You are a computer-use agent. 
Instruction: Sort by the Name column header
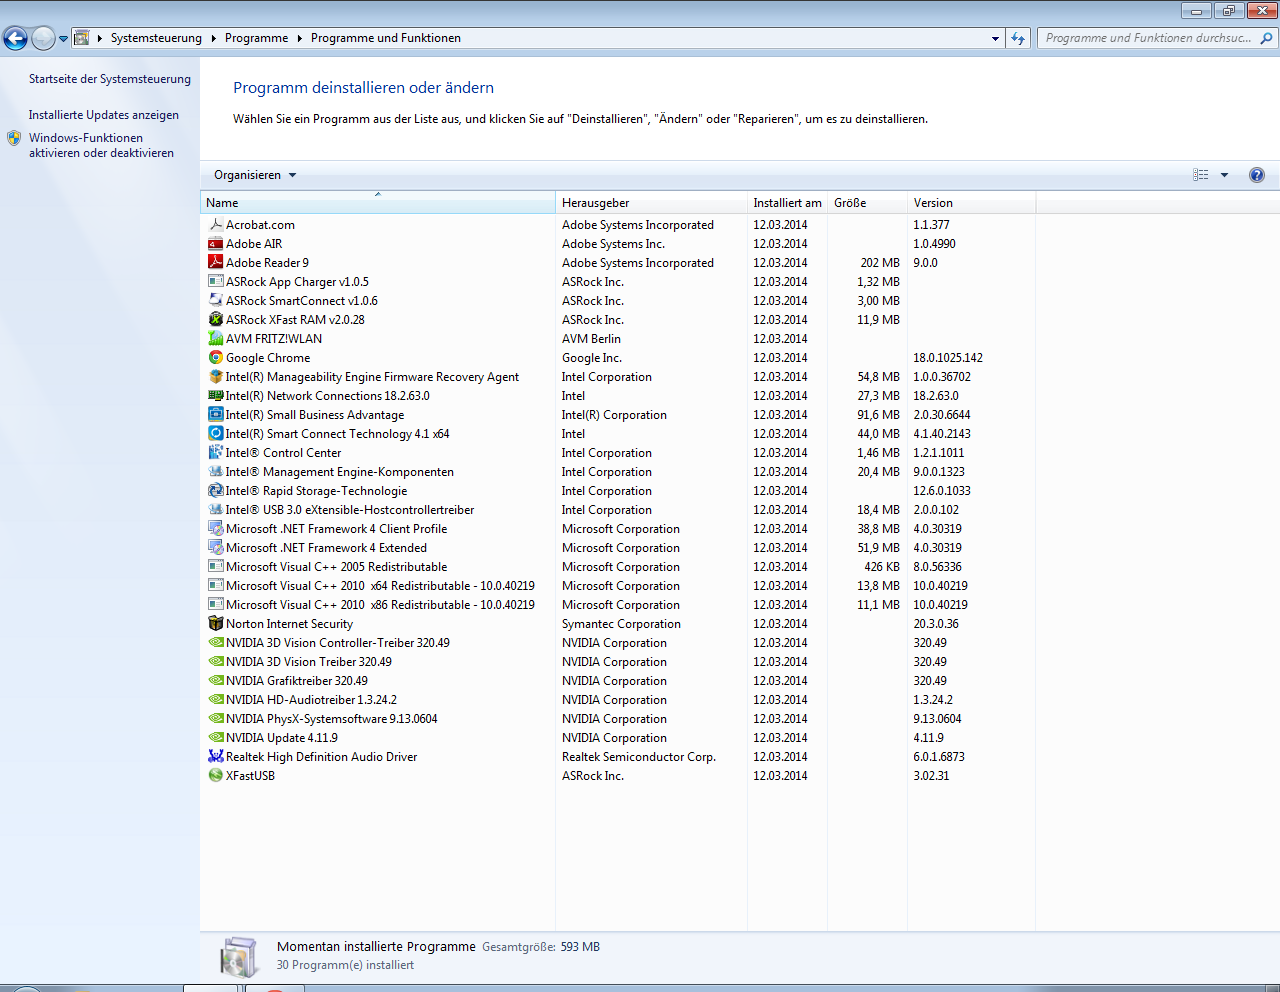click(x=378, y=202)
